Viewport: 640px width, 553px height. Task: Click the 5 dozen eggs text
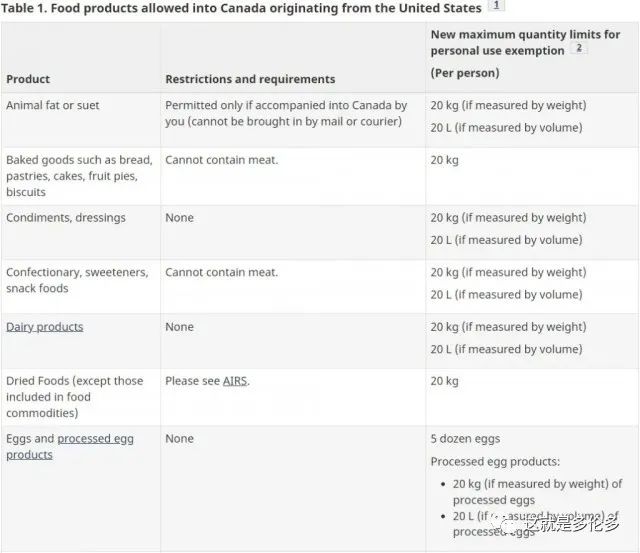465,439
